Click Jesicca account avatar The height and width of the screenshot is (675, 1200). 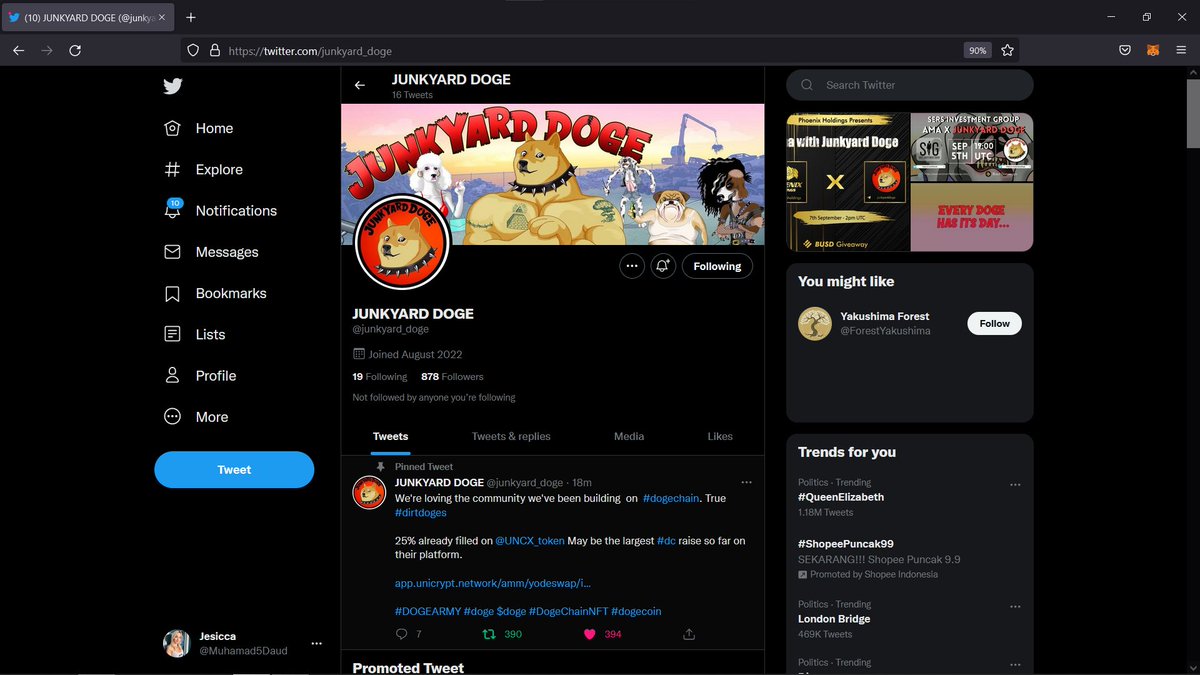pos(177,643)
